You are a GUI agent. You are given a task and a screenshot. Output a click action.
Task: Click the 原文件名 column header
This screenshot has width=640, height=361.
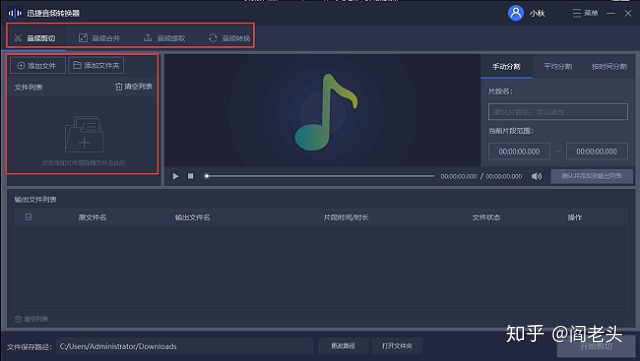point(92,217)
